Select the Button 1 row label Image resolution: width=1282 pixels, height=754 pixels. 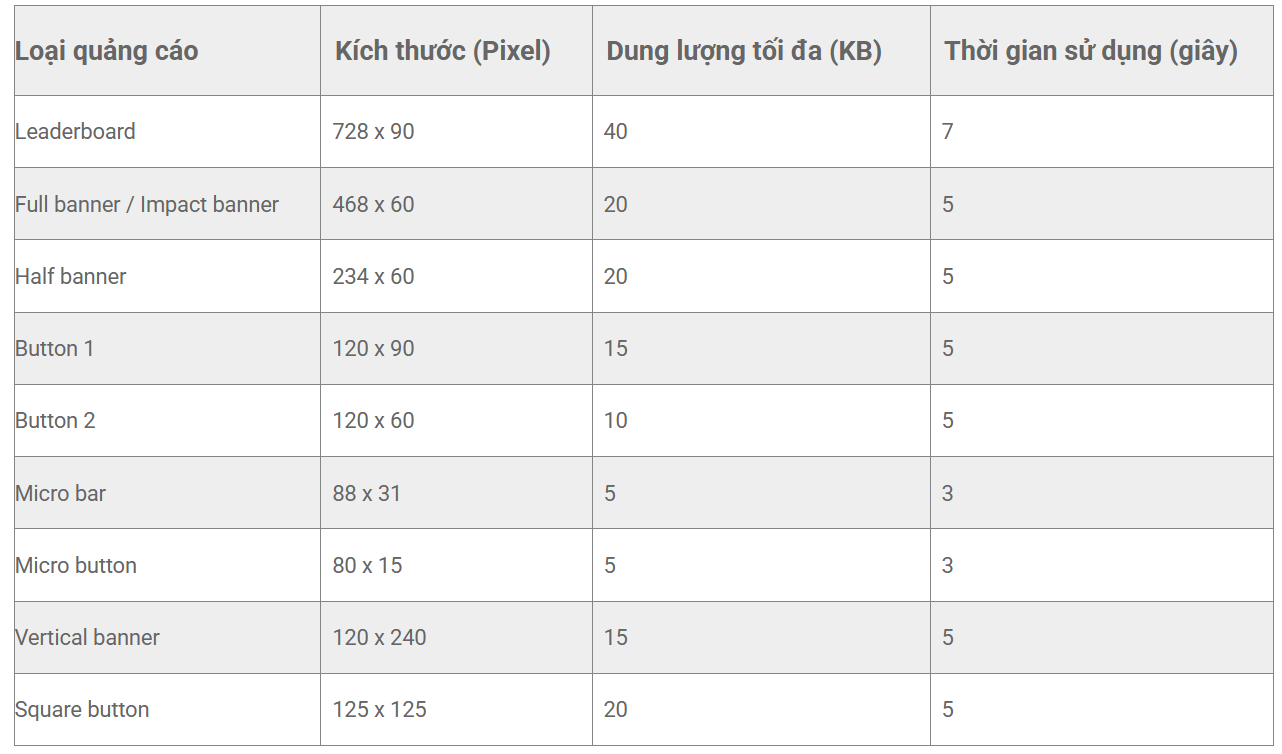(55, 348)
